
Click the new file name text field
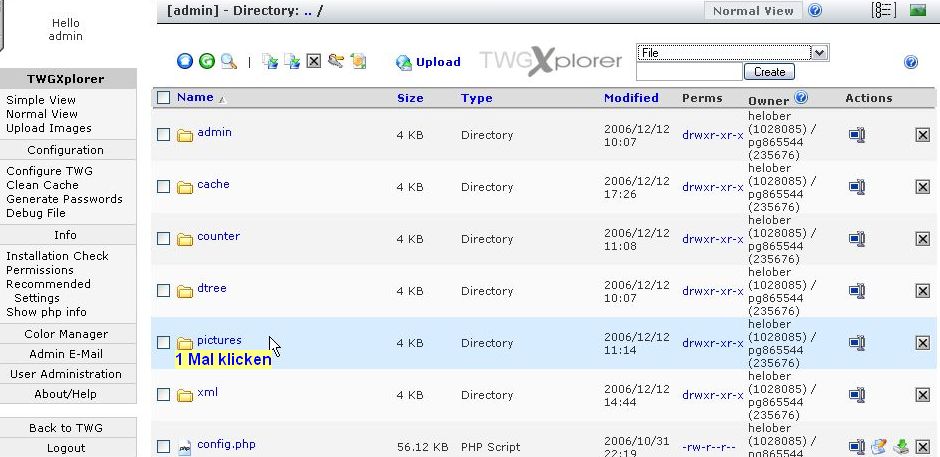coord(689,72)
